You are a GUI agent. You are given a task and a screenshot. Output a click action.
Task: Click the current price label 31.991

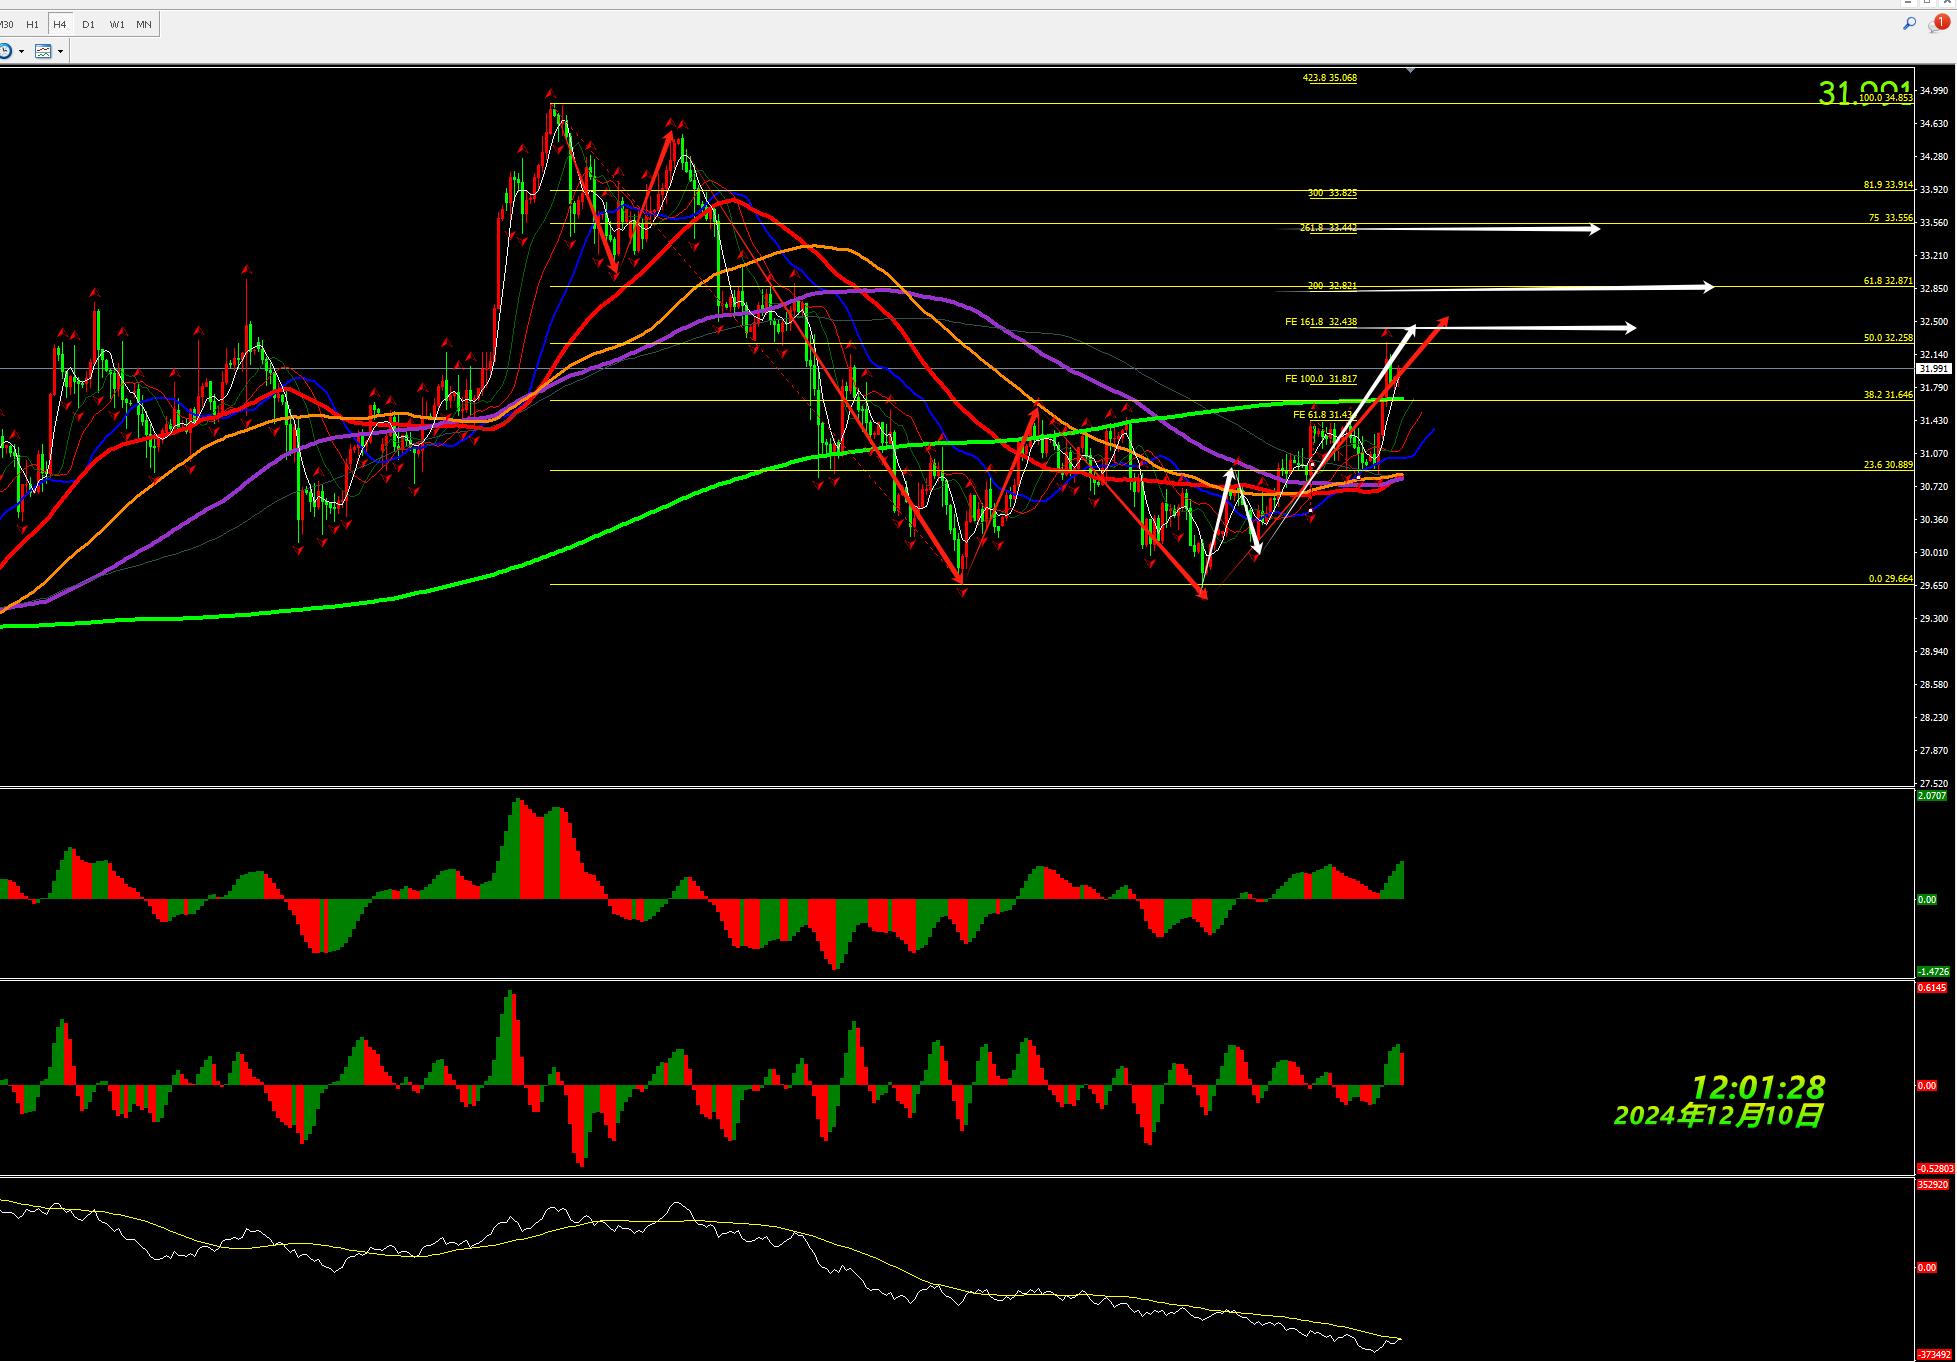[x=1933, y=368]
